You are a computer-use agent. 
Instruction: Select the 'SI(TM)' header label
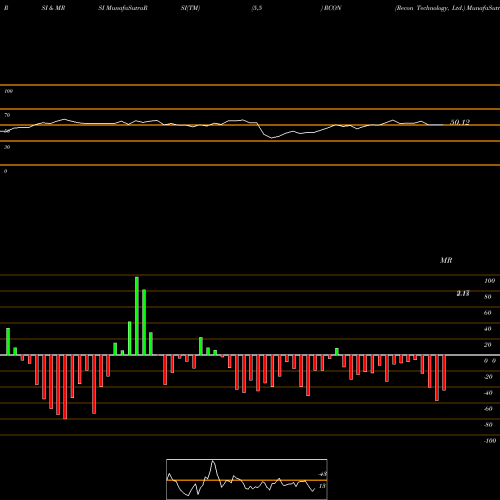pos(190,8)
